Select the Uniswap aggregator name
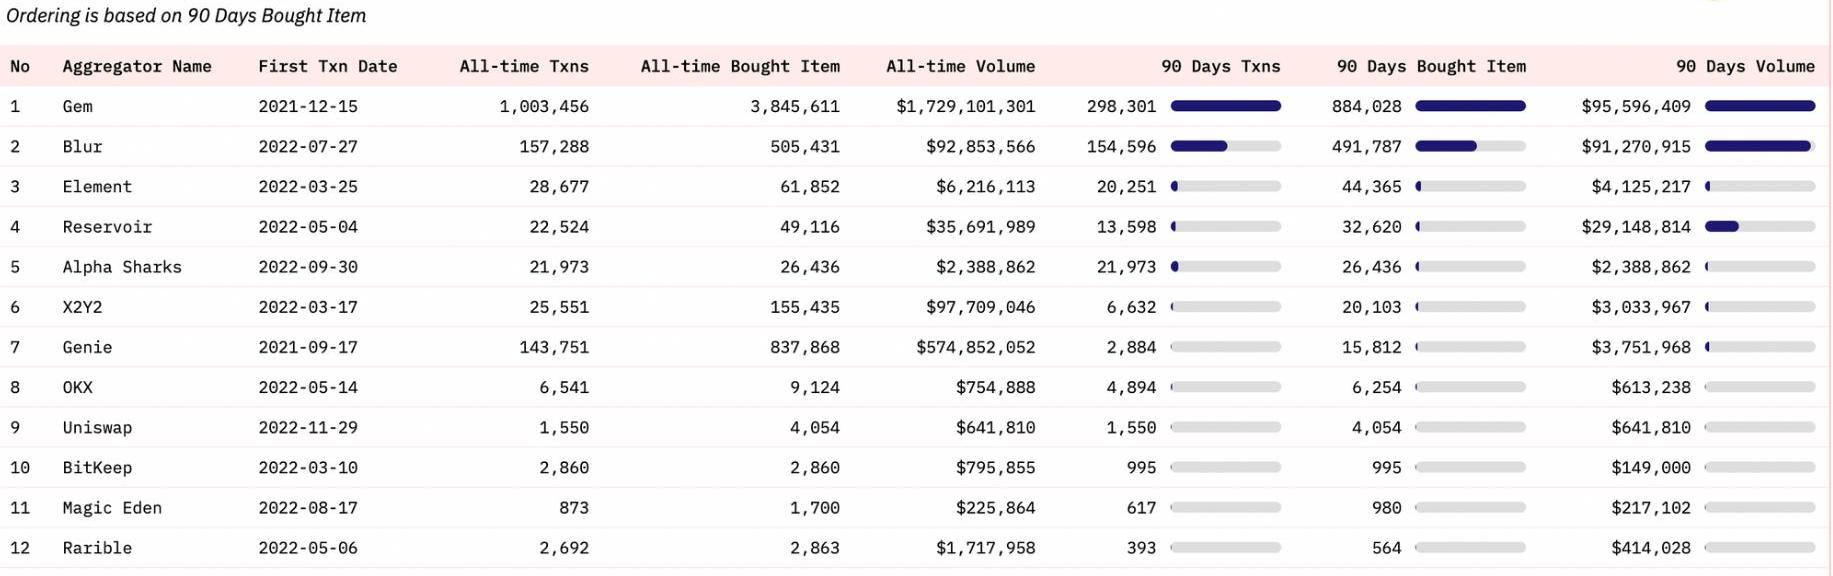Image resolution: width=1833 pixels, height=576 pixels. [x=97, y=428]
